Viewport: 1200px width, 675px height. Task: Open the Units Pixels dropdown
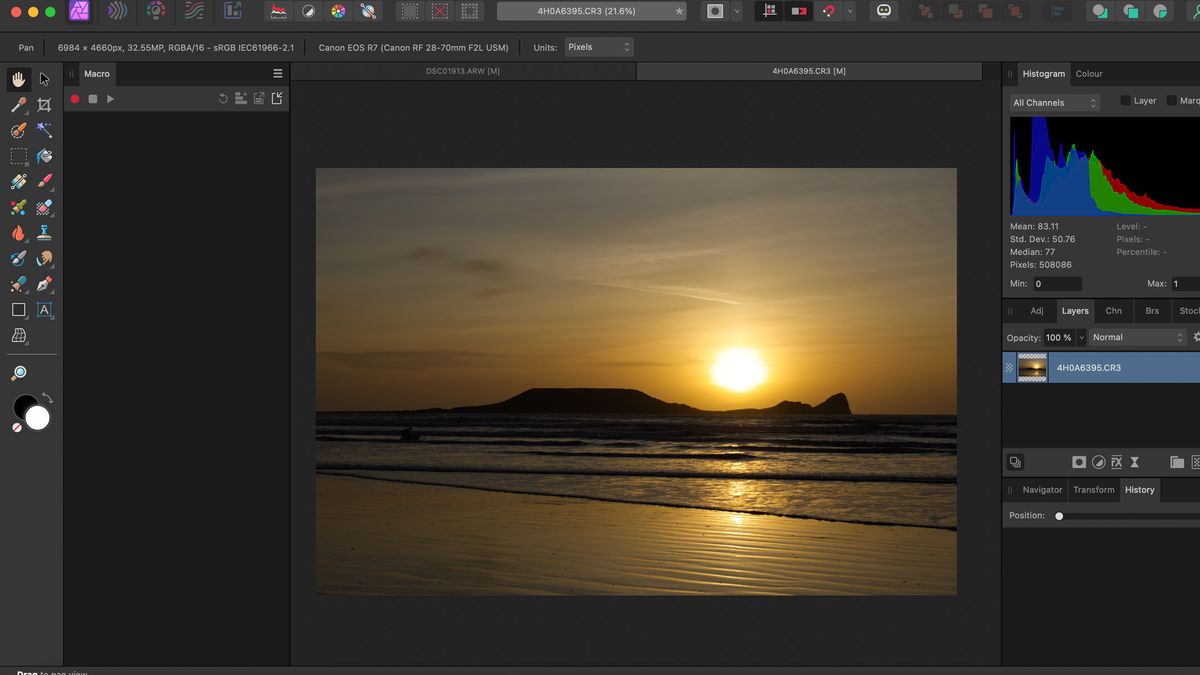599,47
